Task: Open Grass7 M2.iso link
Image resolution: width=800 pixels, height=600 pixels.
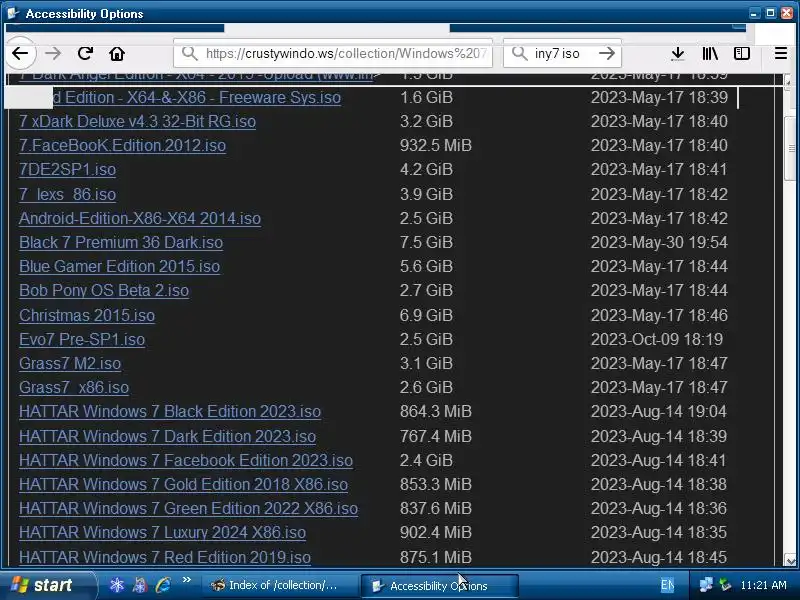Action: pyautogui.click(x=70, y=363)
